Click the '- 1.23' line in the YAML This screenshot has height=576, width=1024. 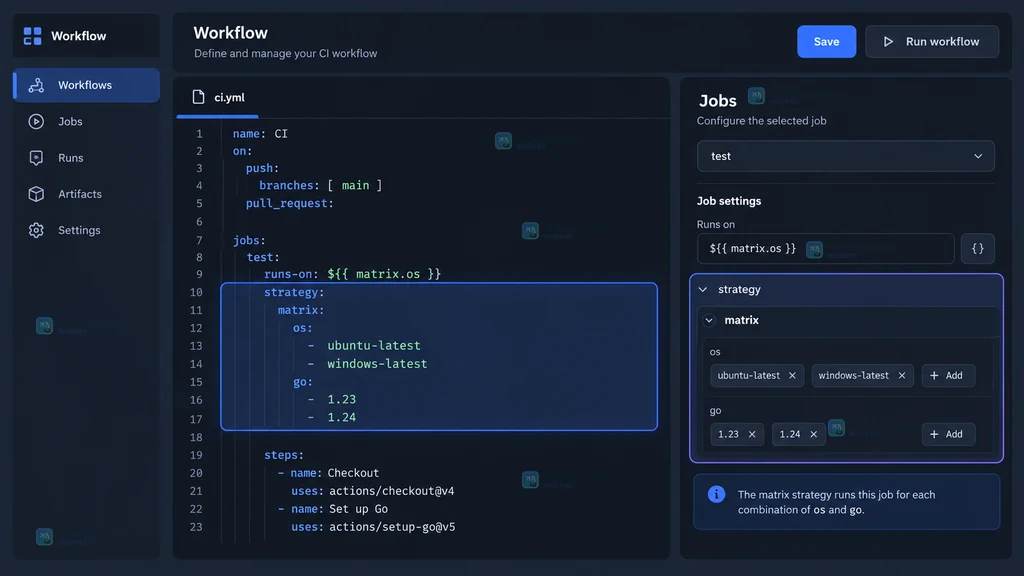(x=332, y=399)
